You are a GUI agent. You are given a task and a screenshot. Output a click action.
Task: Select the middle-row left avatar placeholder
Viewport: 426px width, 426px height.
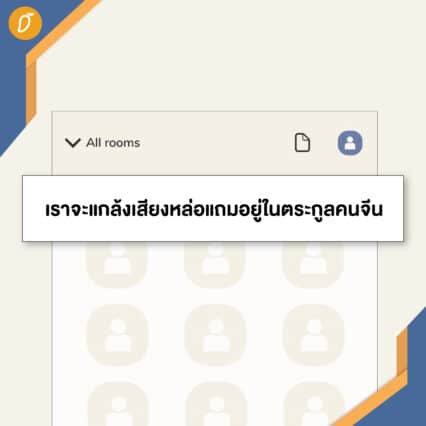point(117,335)
